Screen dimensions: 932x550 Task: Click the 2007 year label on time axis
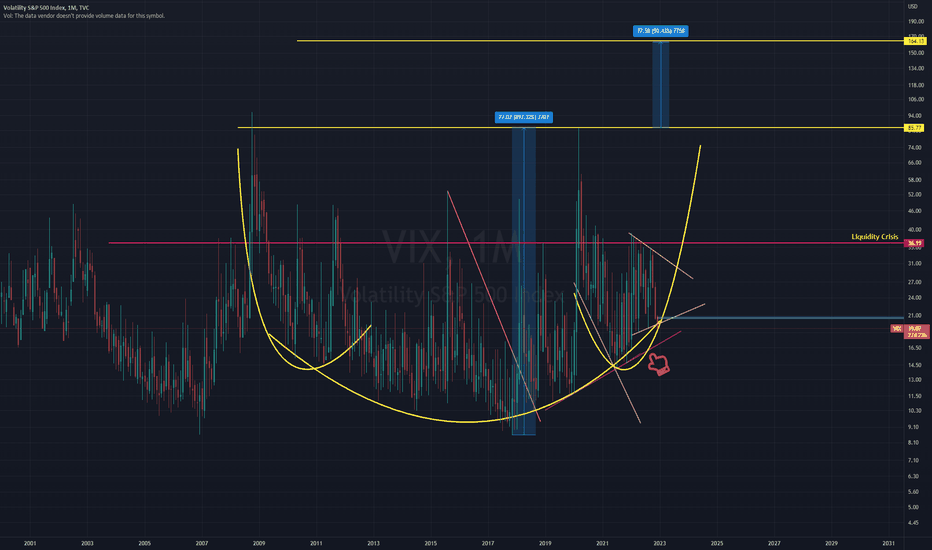[201, 543]
